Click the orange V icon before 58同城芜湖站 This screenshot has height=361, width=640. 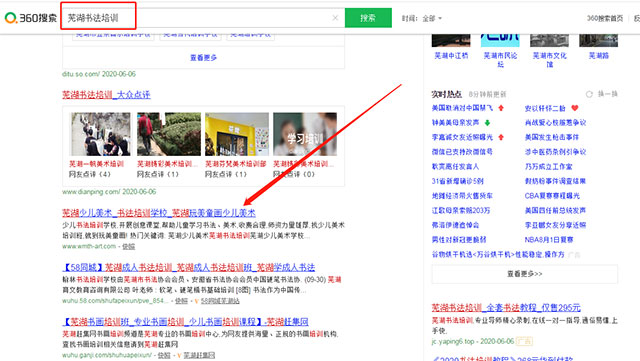tap(196, 301)
